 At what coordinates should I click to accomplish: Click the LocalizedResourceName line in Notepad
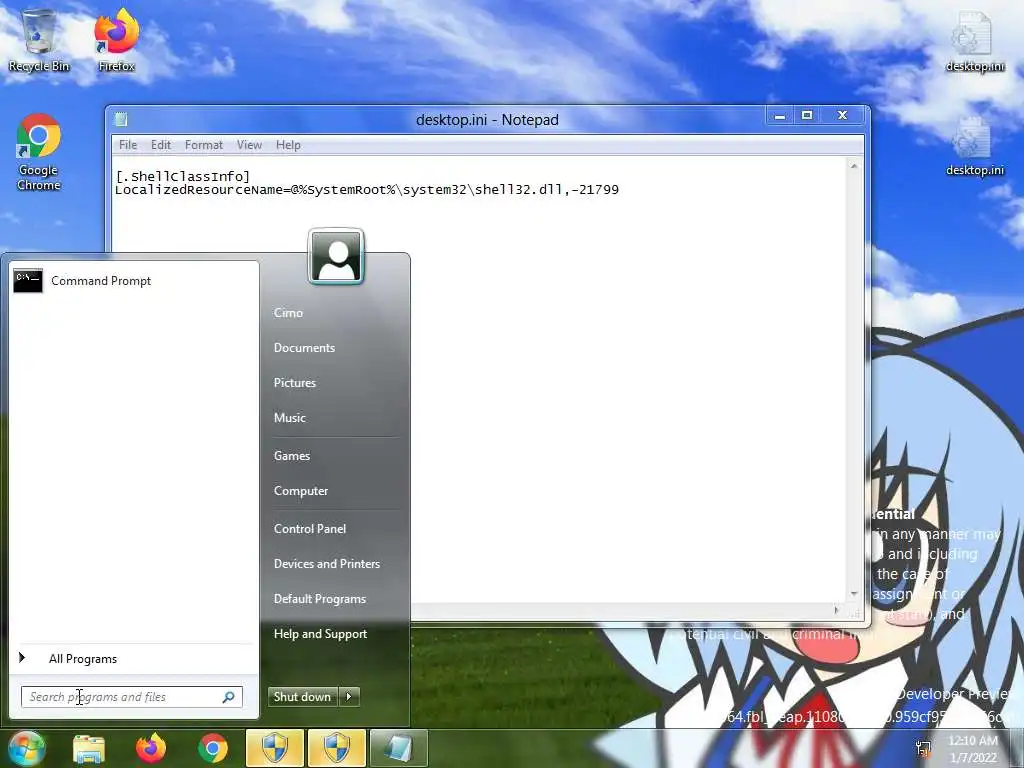pyautogui.click(x=367, y=190)
